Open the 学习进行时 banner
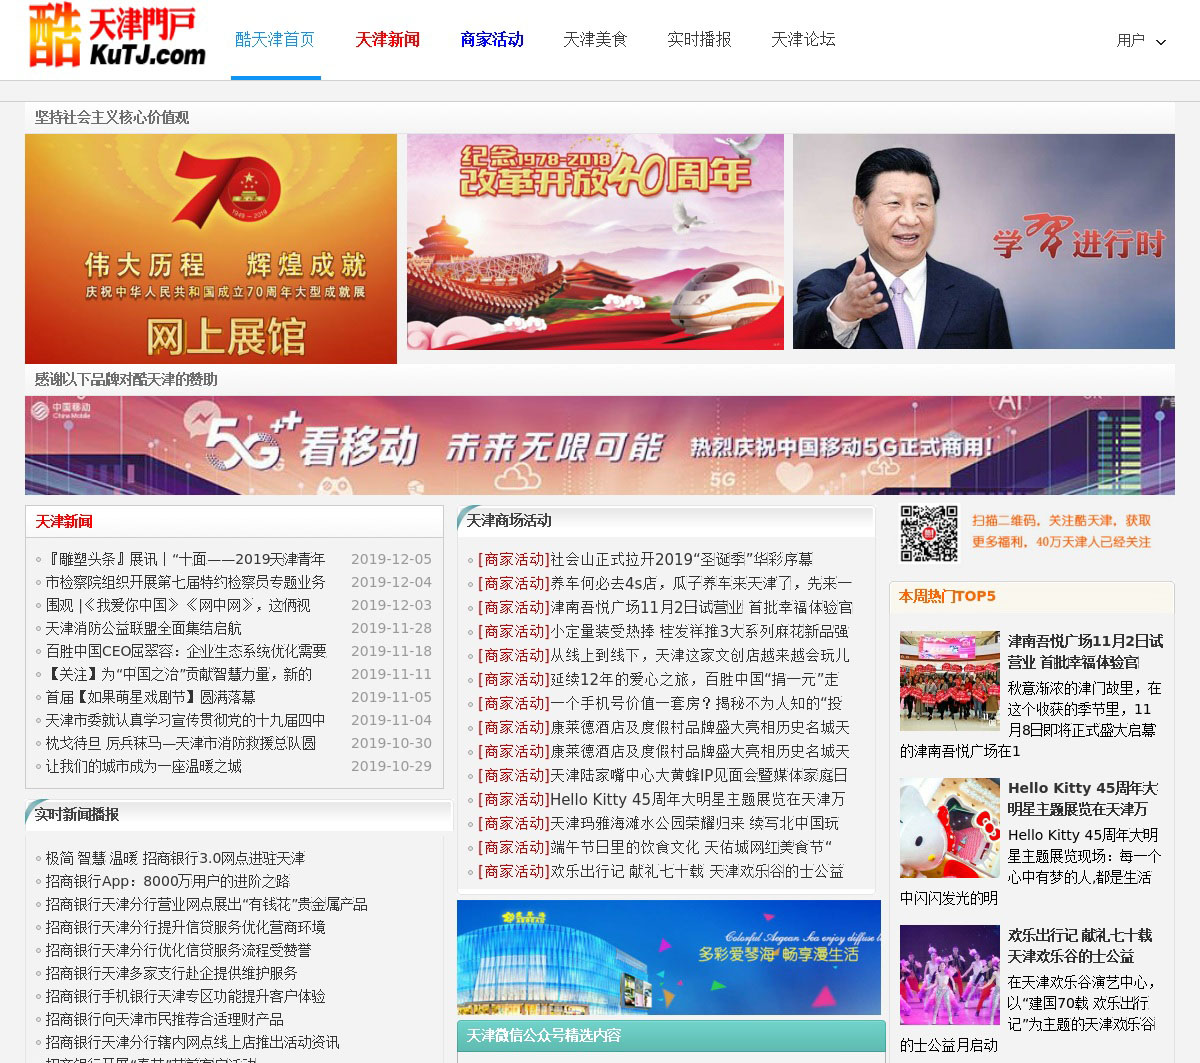 click(x=984, y=242)
